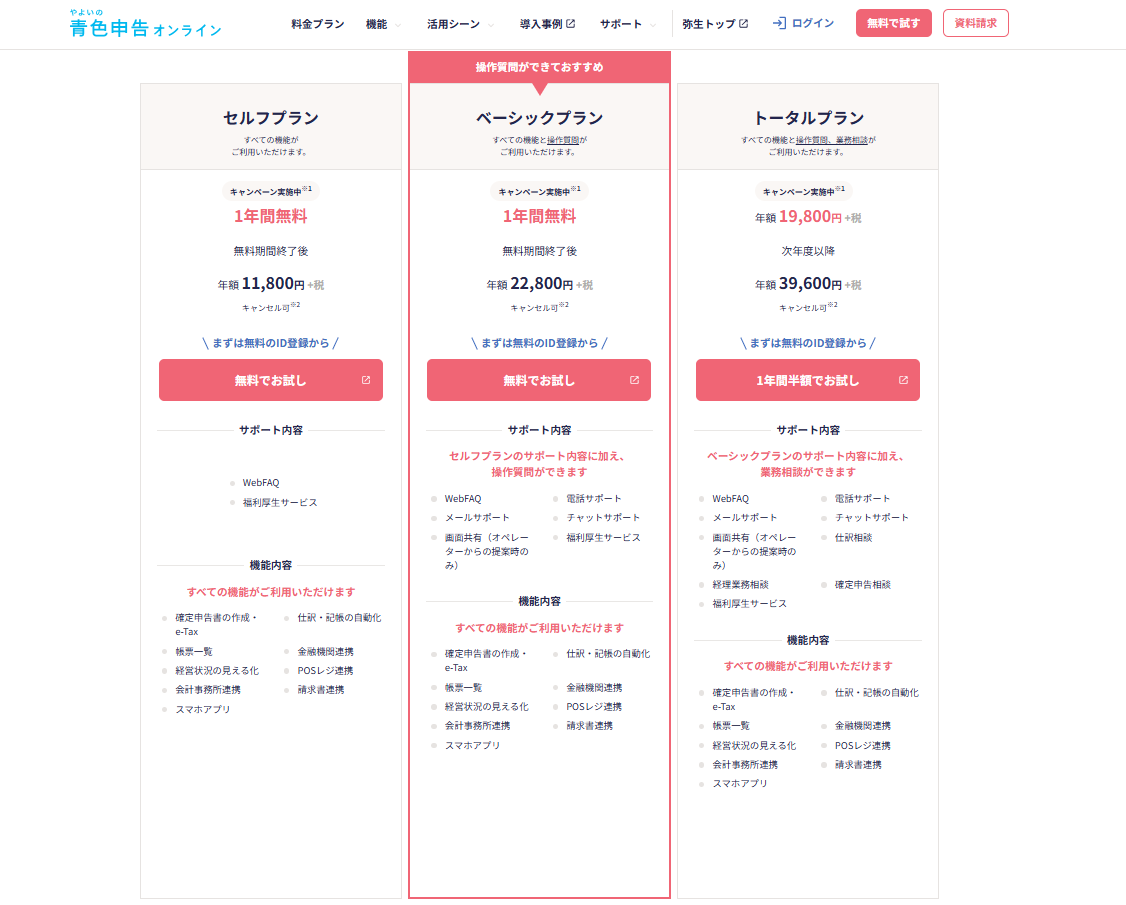
Task: Click external-link icon on 1年間半額でお試し button
Action: click(903, 380)
